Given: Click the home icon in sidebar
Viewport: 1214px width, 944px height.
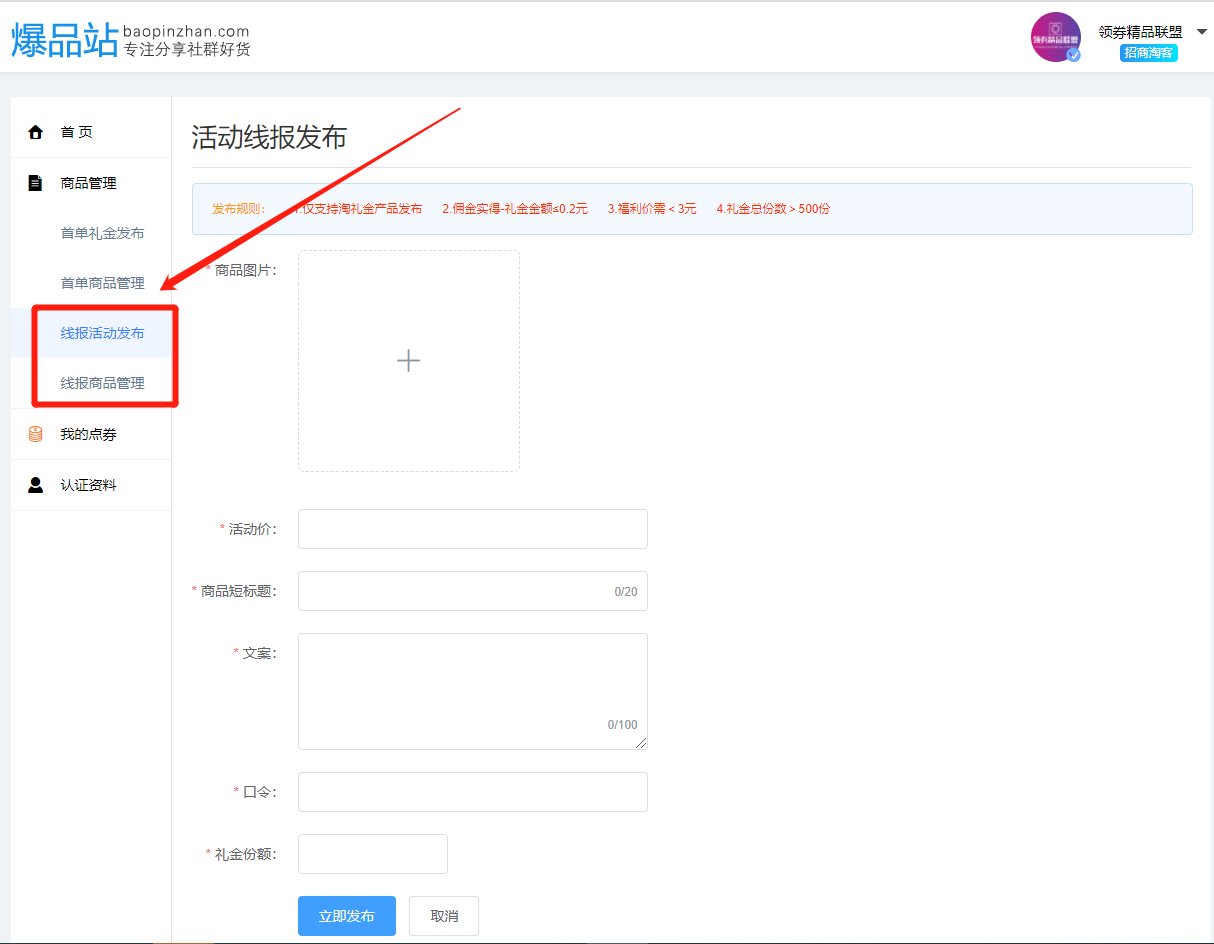Looking at the screenshot, I should tap(36, 132).
